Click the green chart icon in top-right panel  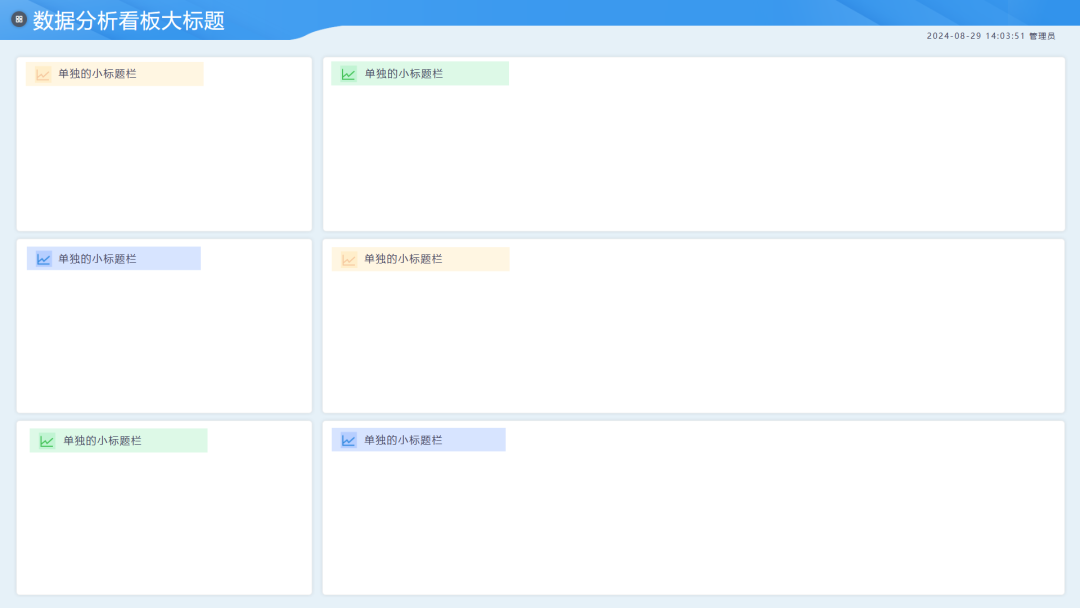(x=349, y=74)
